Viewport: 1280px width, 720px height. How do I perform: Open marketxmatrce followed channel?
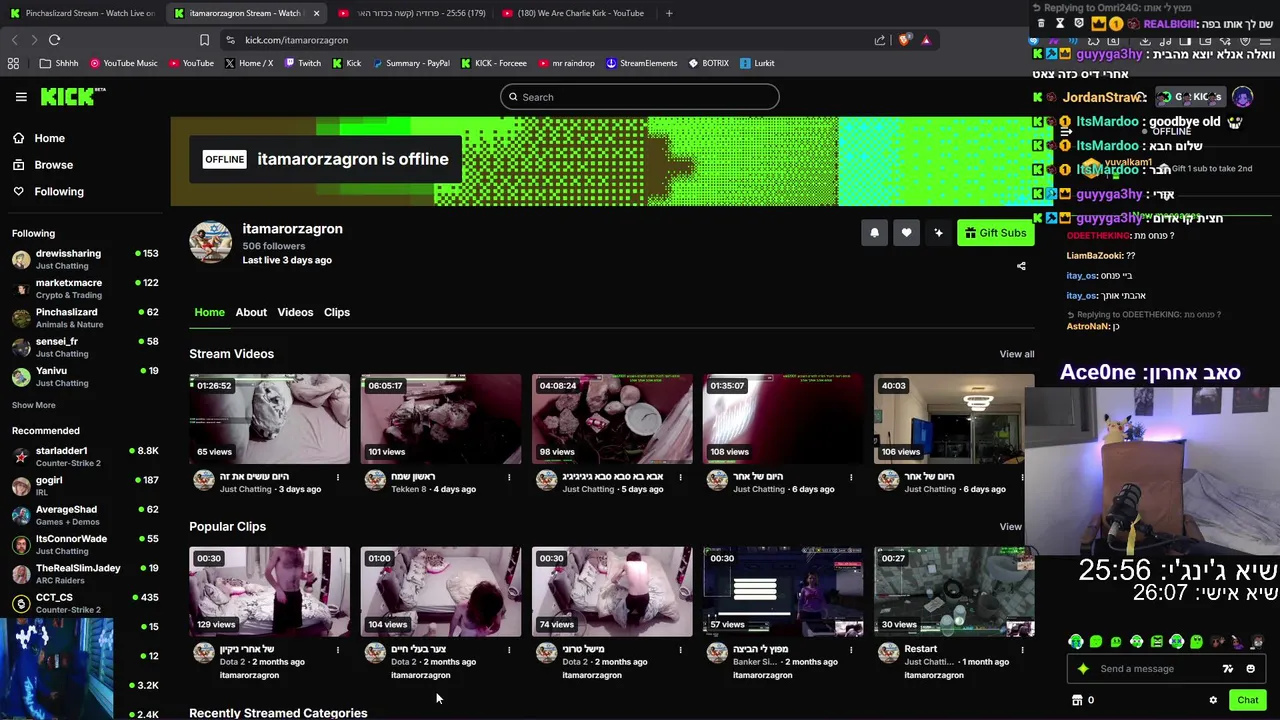(x=84, y=288)
